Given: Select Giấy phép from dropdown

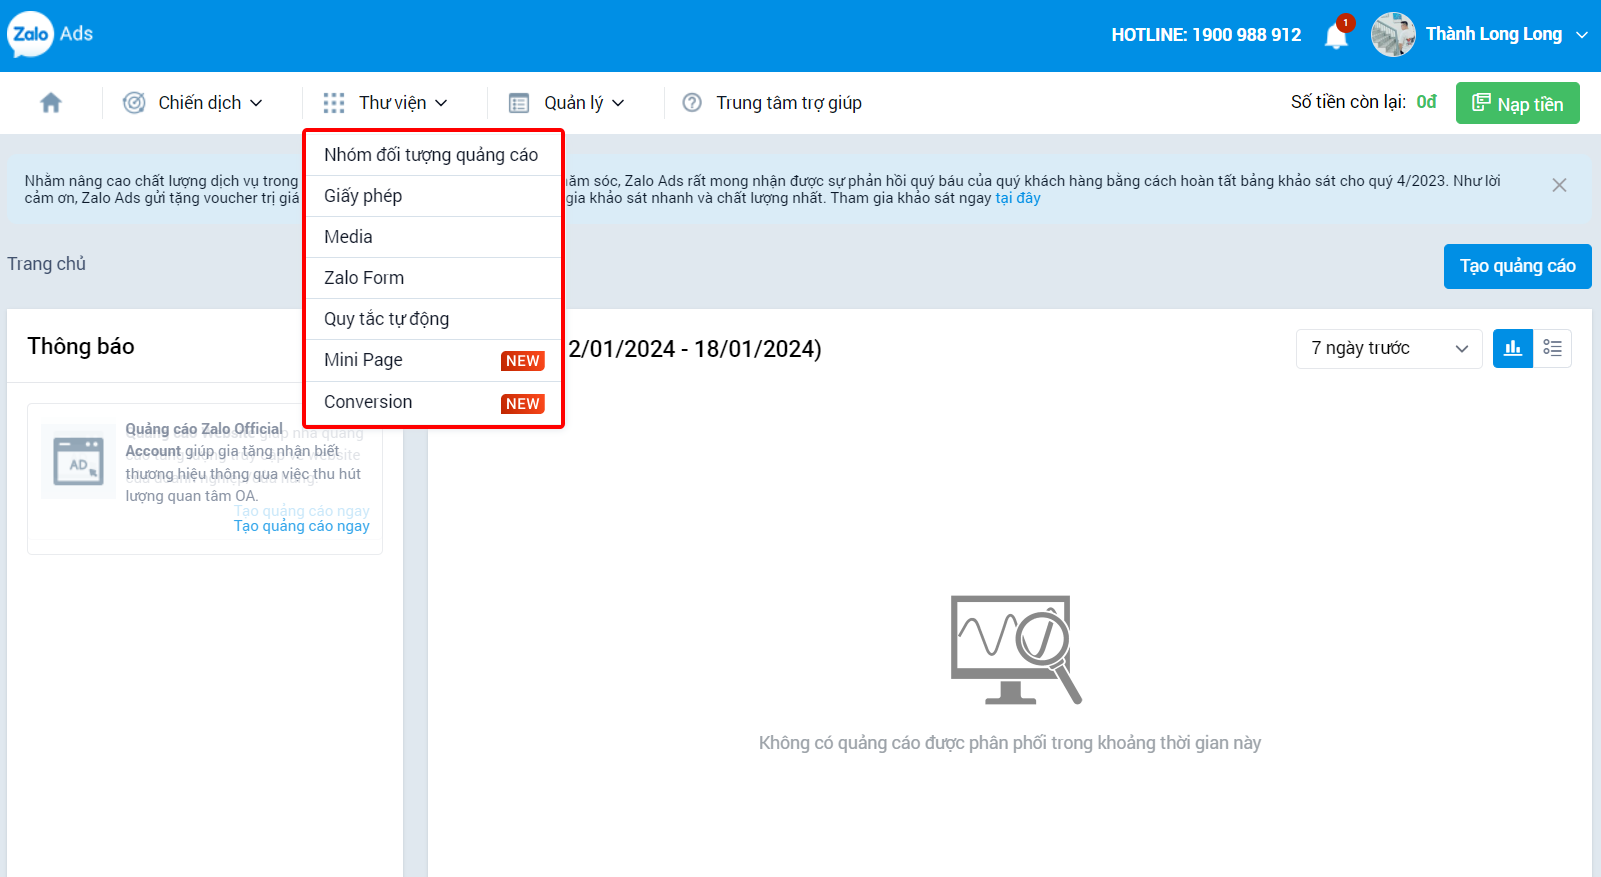Looking at the screenshot, I should 433,196.
